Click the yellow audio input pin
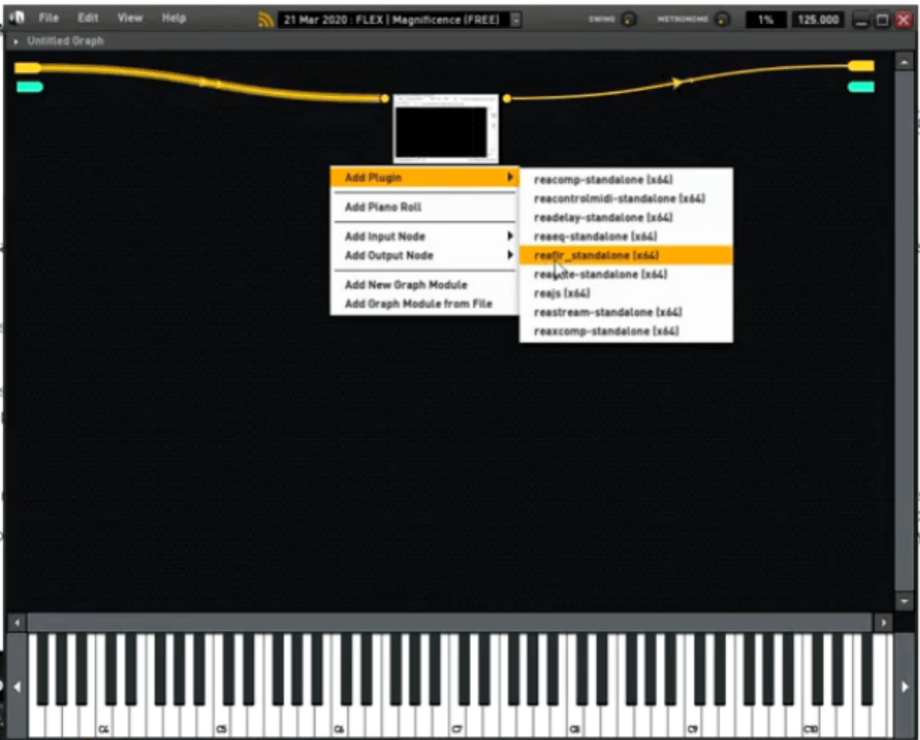This screenshot has width=920, height=740. tap(27, 67)
